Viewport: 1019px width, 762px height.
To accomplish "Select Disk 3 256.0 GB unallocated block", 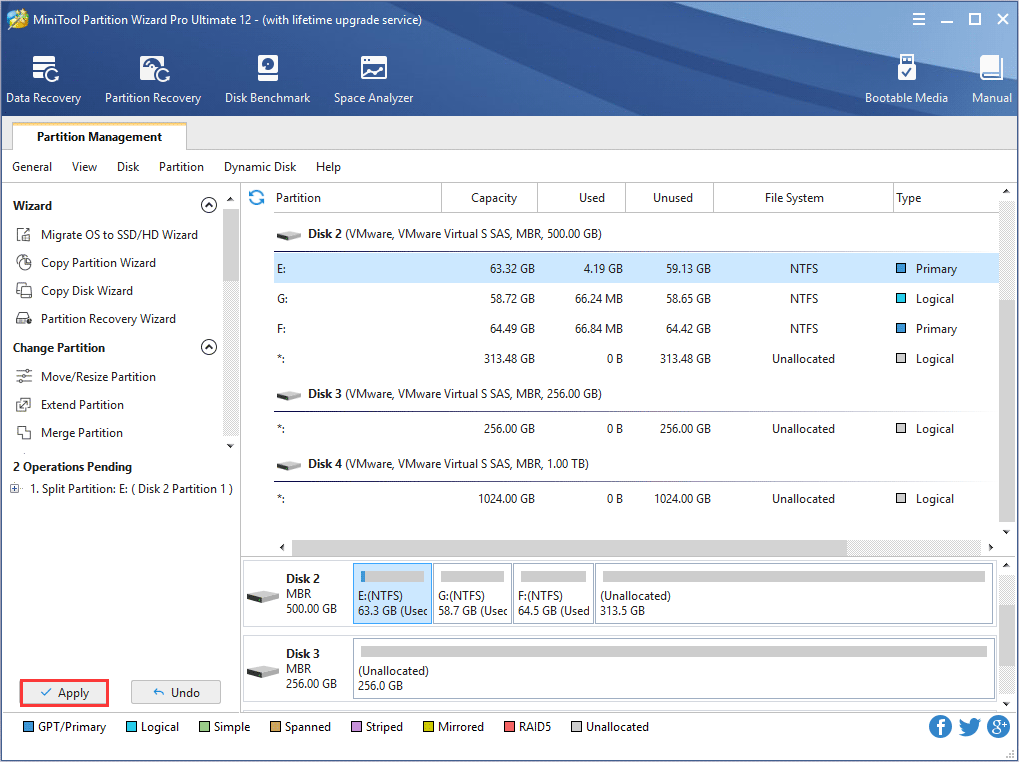I will click(x=673, y=668).
